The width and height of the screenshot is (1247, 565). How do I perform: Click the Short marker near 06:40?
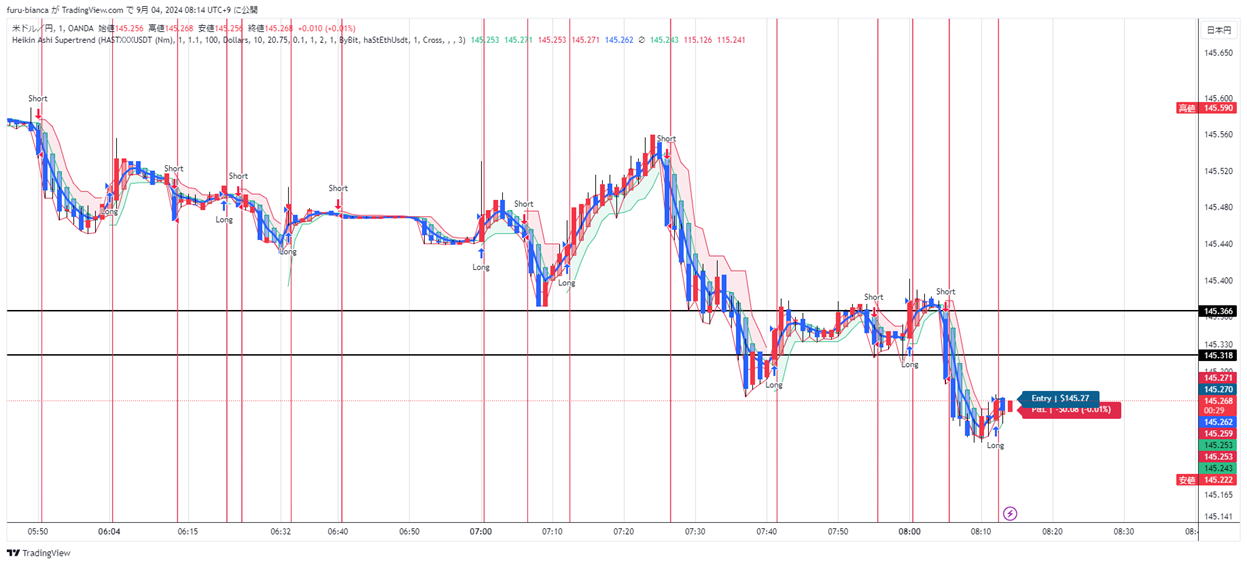pos(338,201)
